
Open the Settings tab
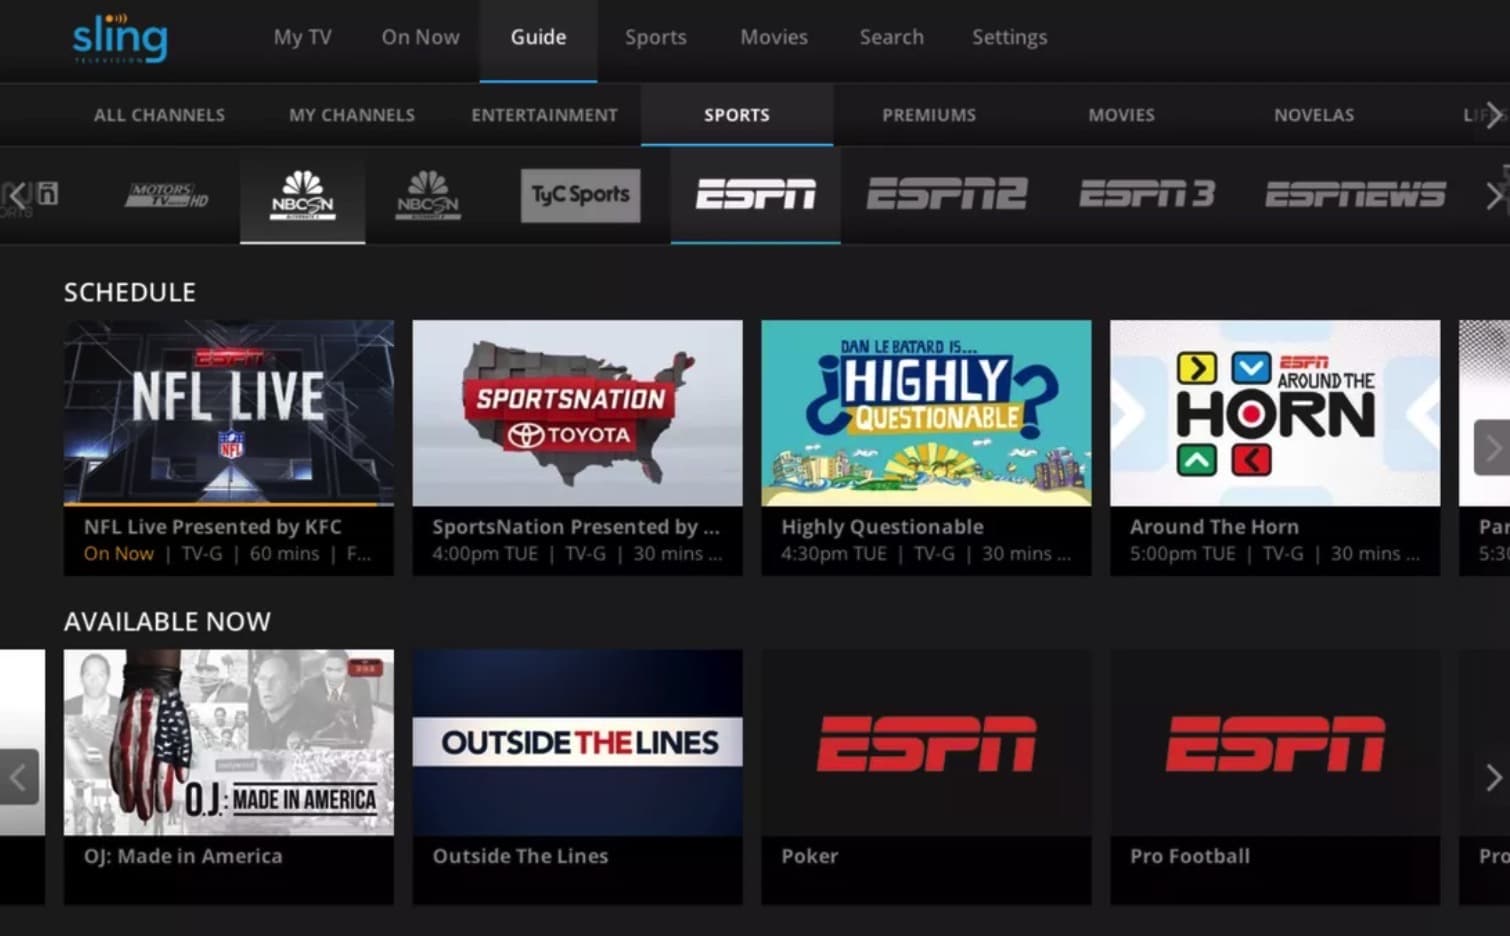[x=1010, y=37]
